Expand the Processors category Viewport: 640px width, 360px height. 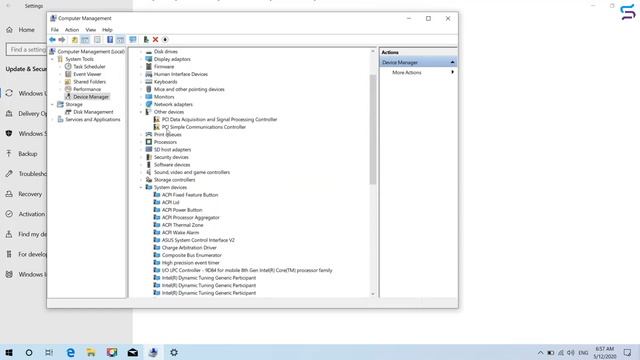(x=141, y=142)
